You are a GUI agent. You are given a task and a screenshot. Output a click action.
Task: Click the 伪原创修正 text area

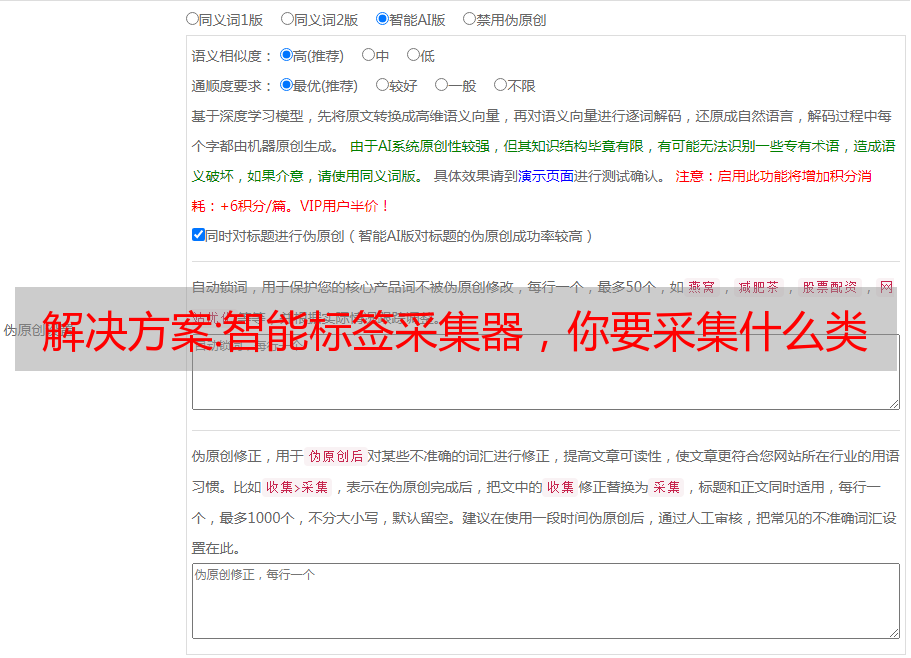[546, 601]
